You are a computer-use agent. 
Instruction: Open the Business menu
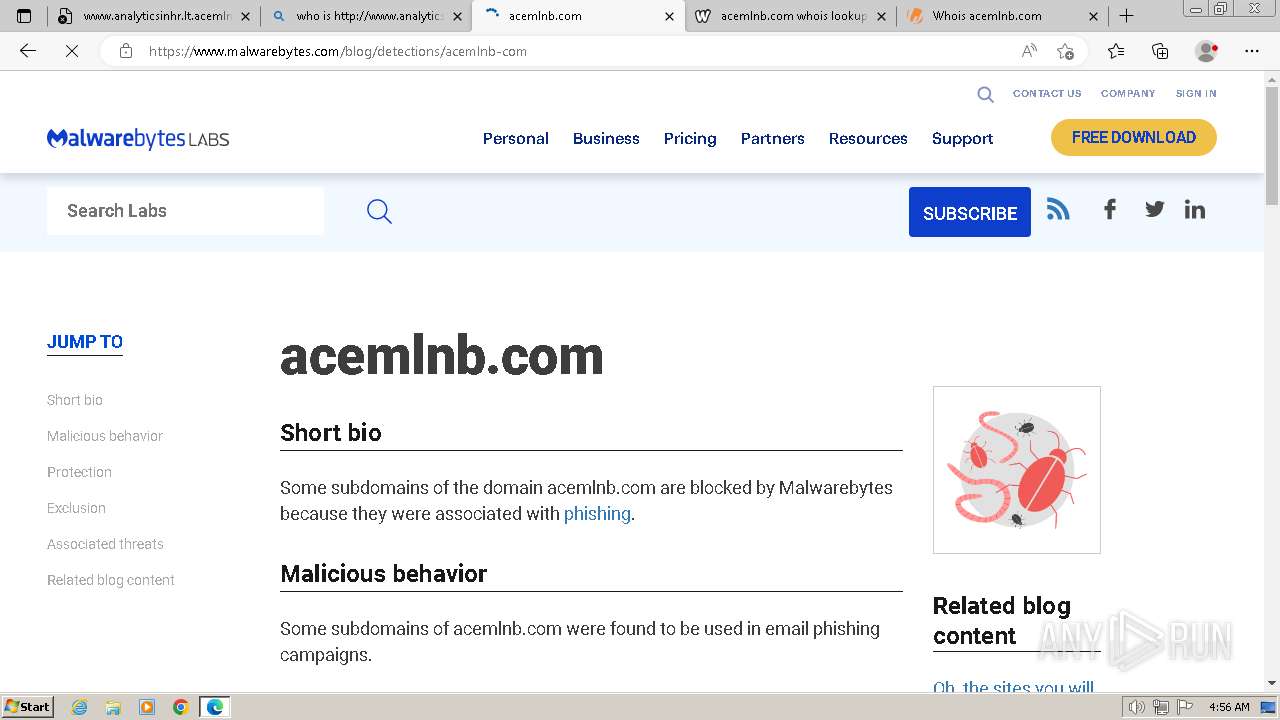(x=606, y=139)
